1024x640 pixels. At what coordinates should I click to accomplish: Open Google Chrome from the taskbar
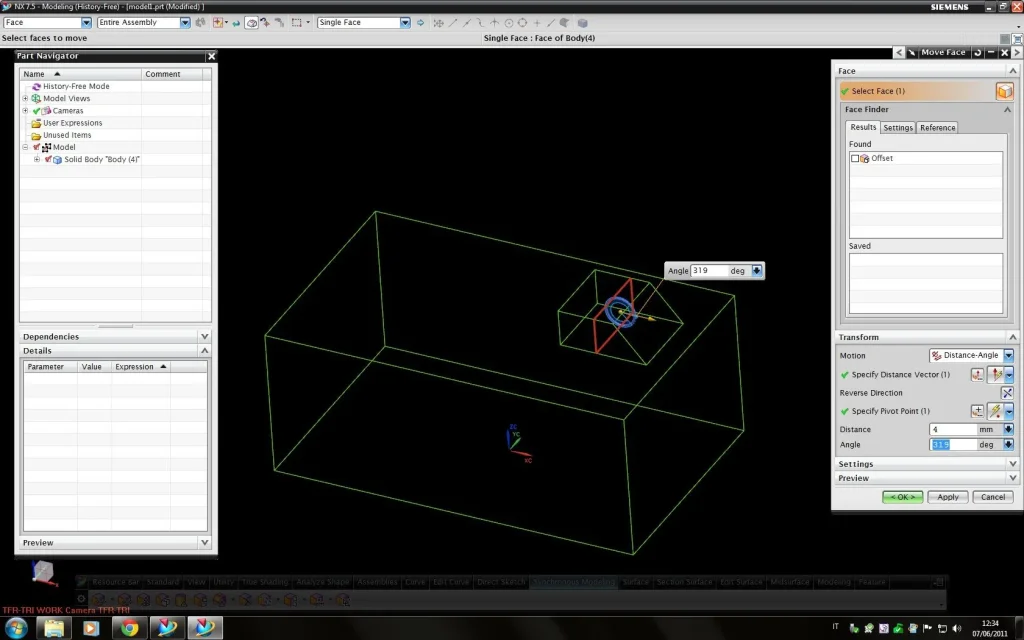[x=129, y=628]
